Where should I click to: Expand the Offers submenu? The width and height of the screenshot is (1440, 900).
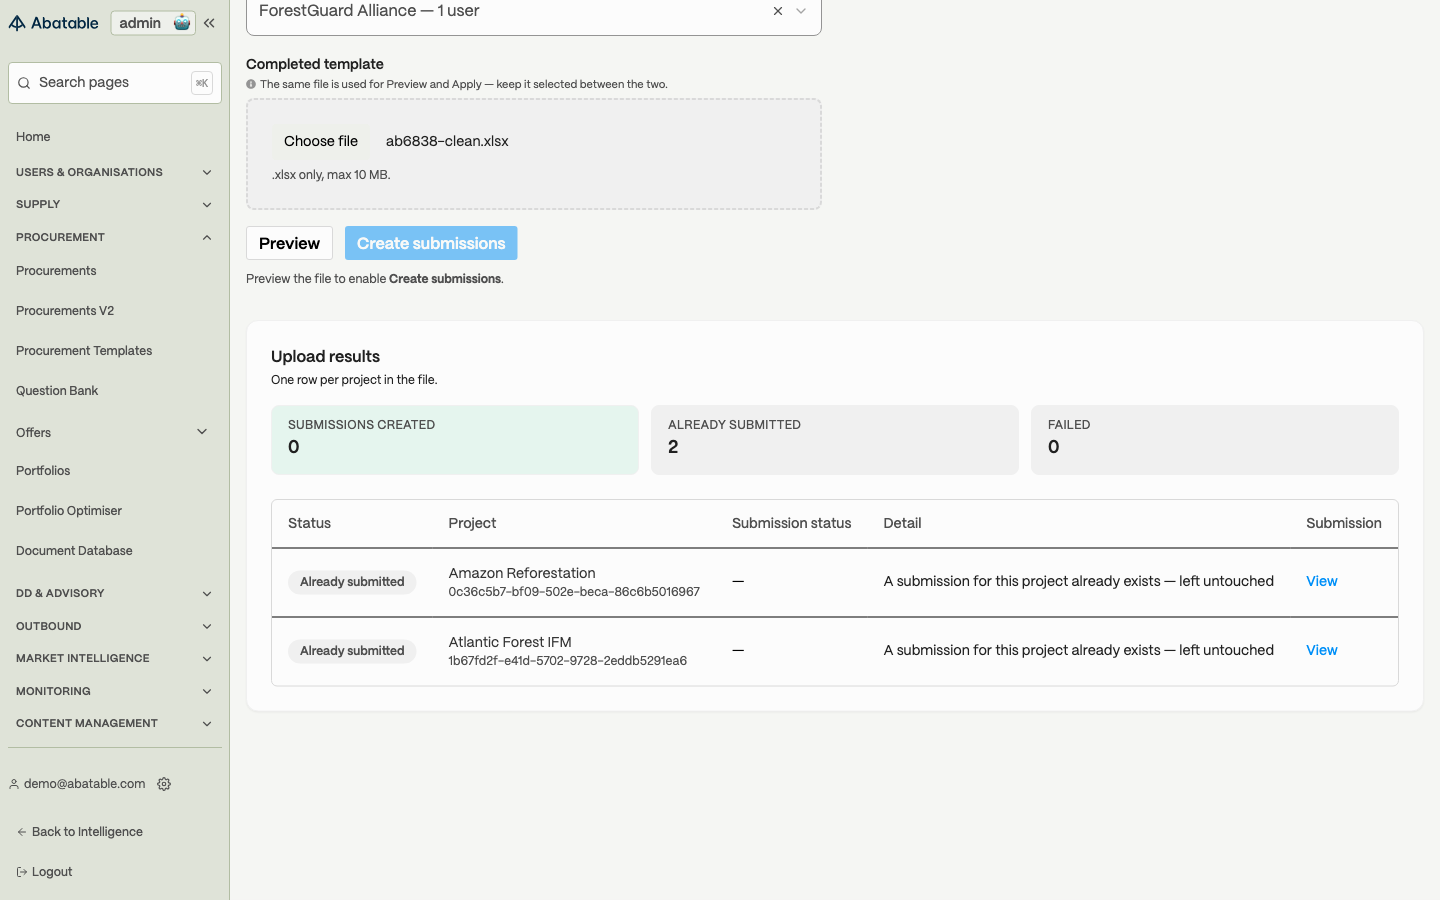coord(115,432)
